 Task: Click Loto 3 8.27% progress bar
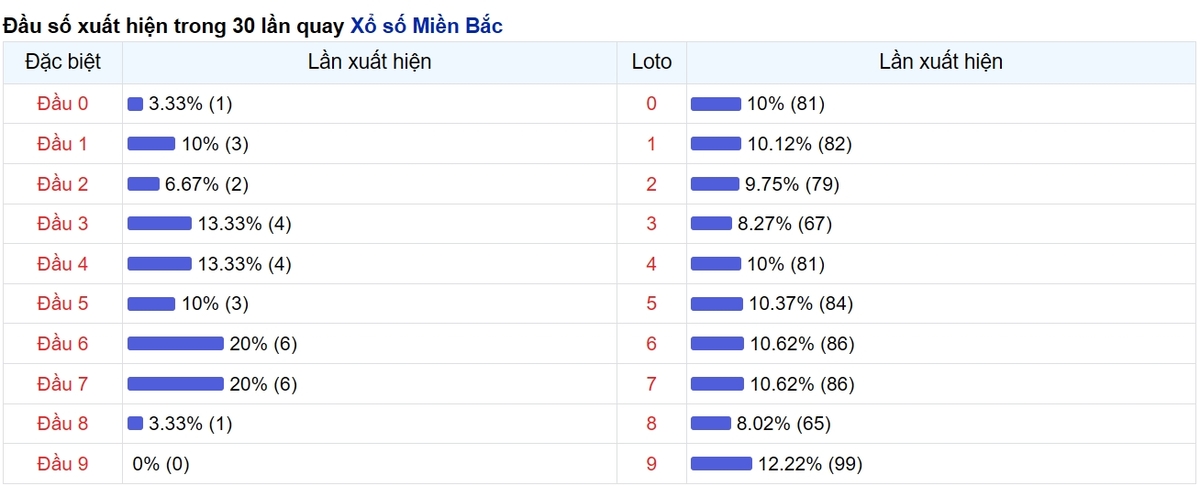point(712,224)
